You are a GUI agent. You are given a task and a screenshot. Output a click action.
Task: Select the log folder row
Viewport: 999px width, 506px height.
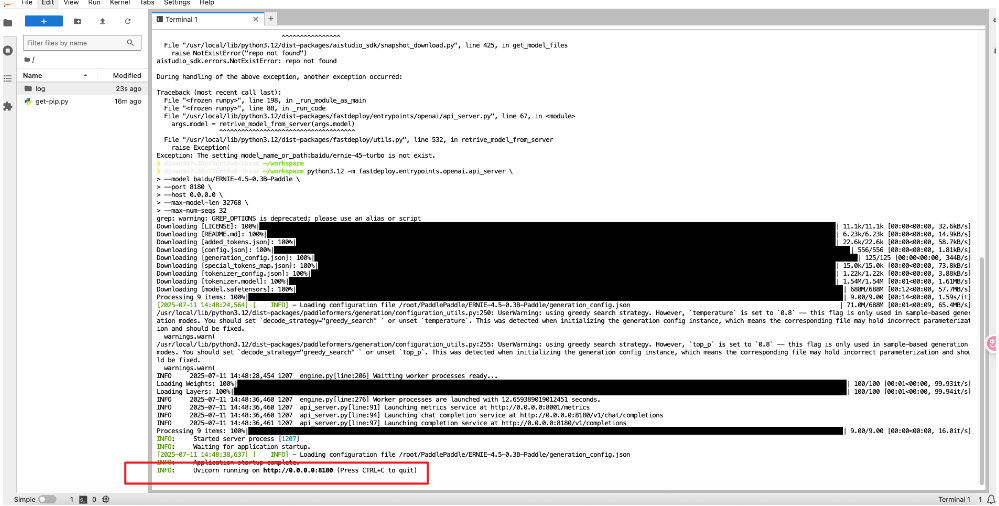click(x=82, y=89)
